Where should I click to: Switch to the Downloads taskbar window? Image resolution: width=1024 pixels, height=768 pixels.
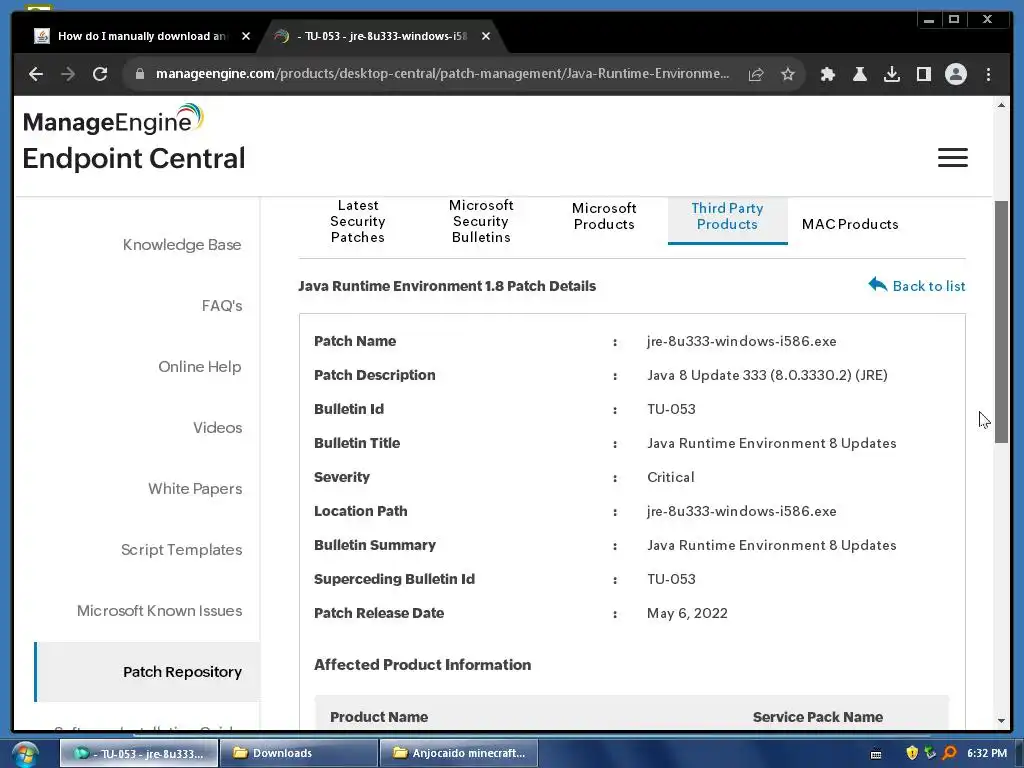pos(298,753)
